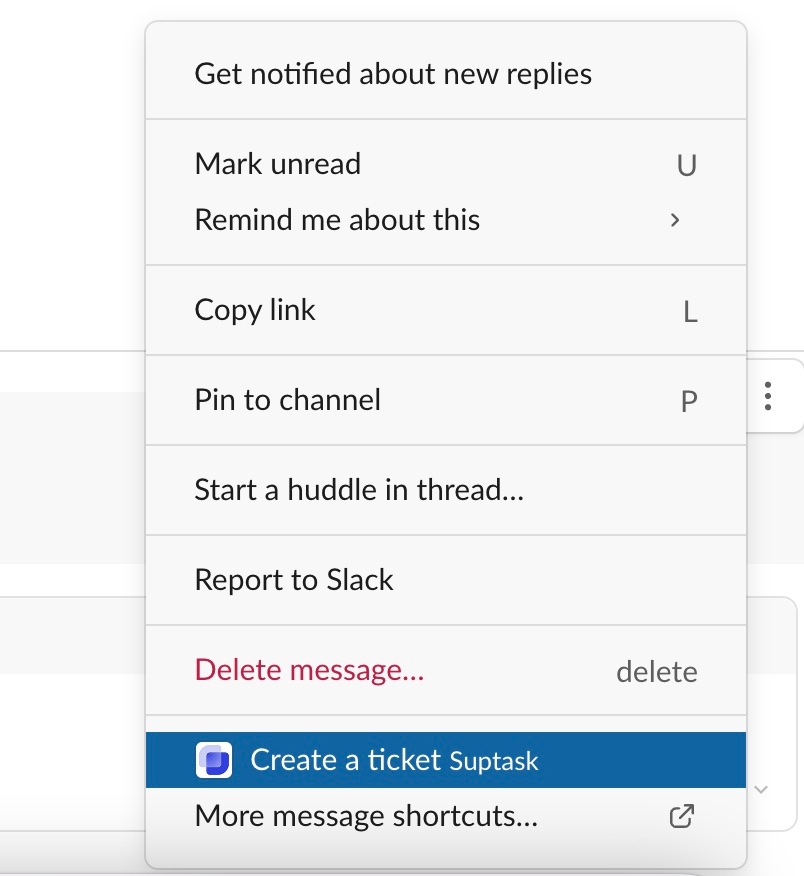Viewport: 804px width, 876px height.
Task: Click the P shortcut hint beside Pin to channel
Action: point(688,401)
